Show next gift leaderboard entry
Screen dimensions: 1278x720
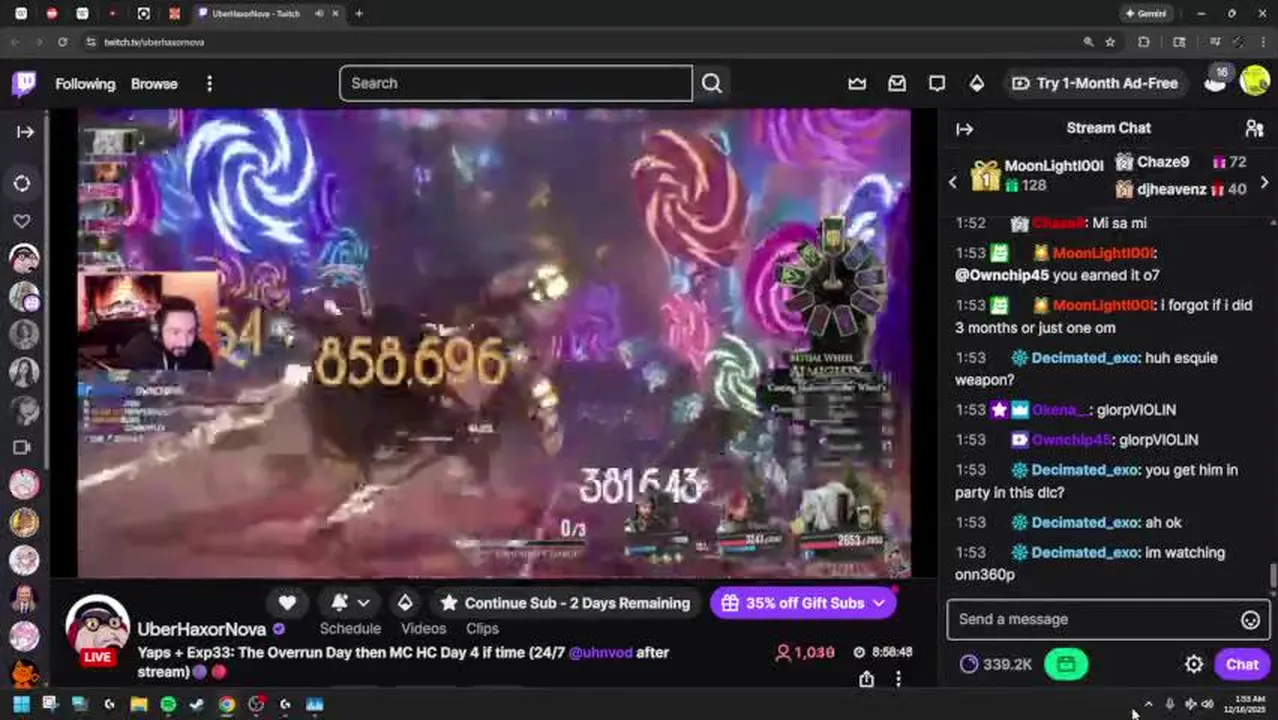pos(1264,182)
